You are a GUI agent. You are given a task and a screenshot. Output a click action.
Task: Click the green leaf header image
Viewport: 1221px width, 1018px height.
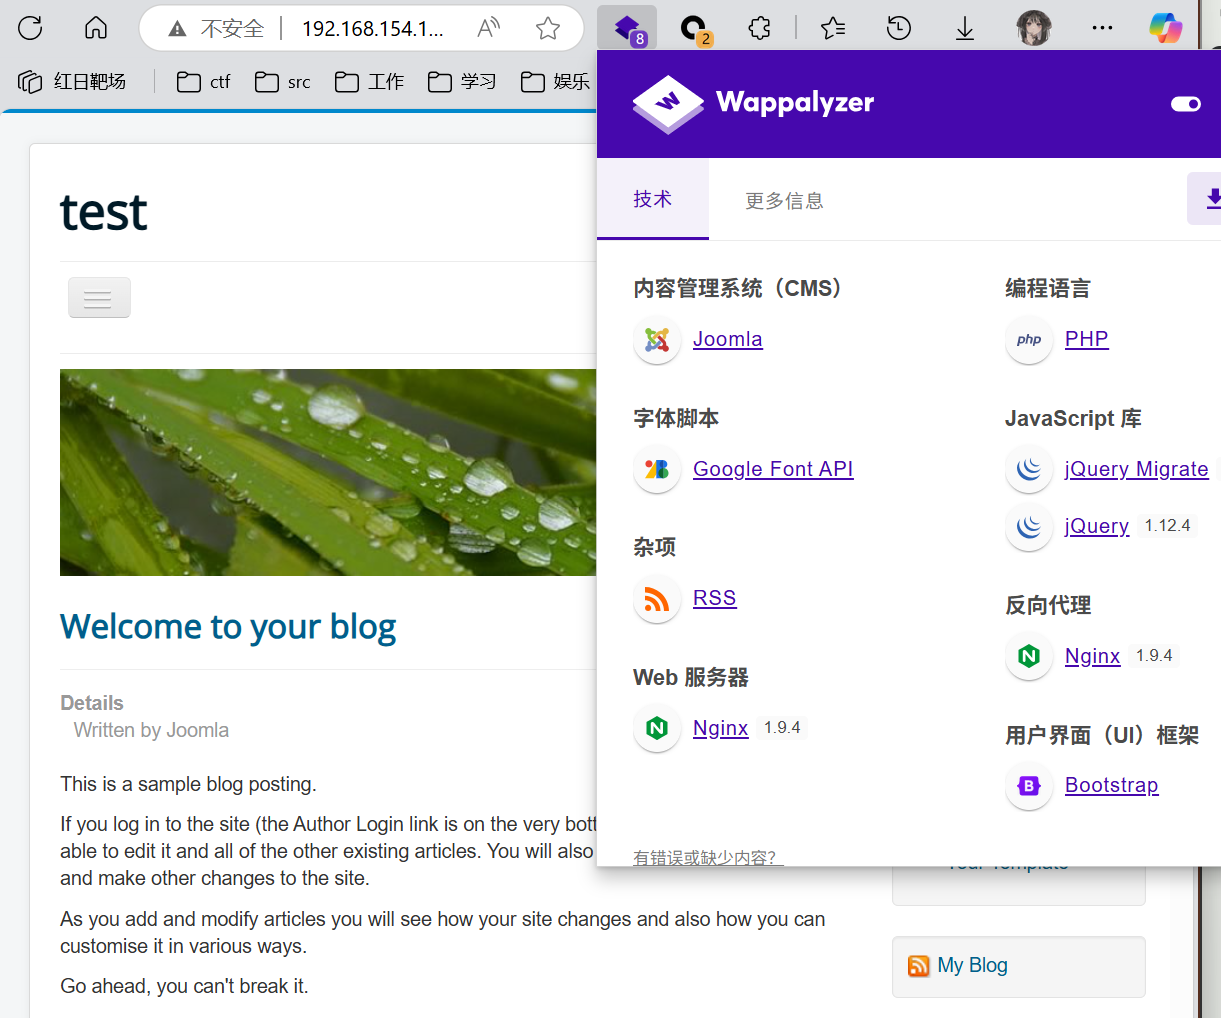pos(328,473)
